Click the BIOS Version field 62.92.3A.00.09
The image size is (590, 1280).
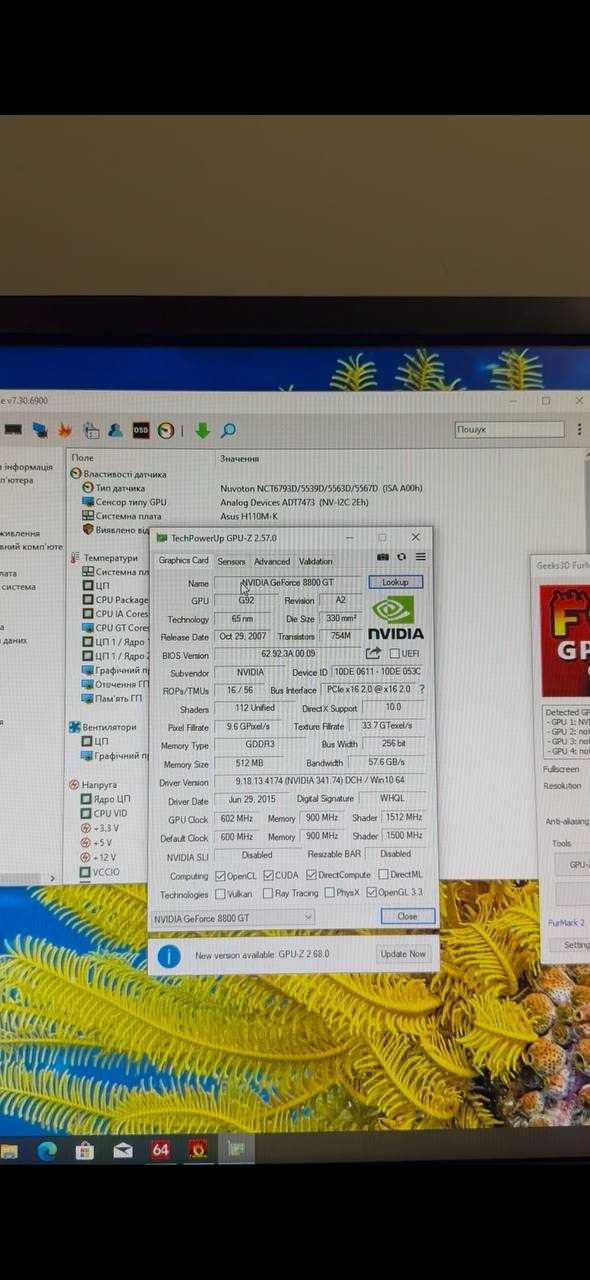(x=288, y=655)
